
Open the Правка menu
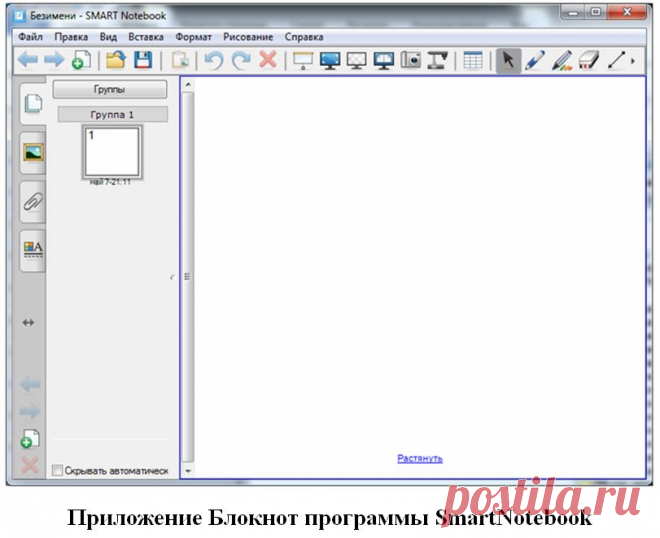[x=71, y=37]
